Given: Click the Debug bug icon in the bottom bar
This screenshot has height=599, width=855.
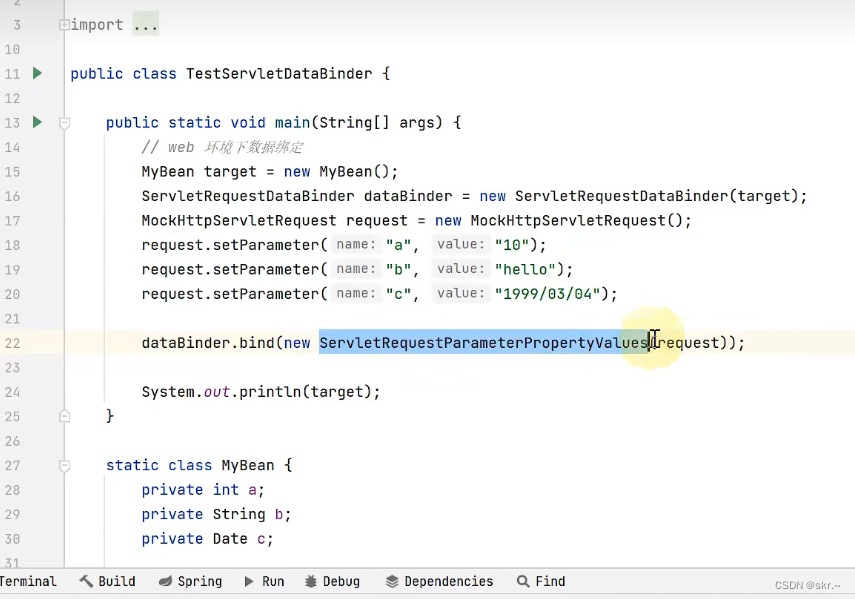Looking at the screenshot, I should click(308, 581).
